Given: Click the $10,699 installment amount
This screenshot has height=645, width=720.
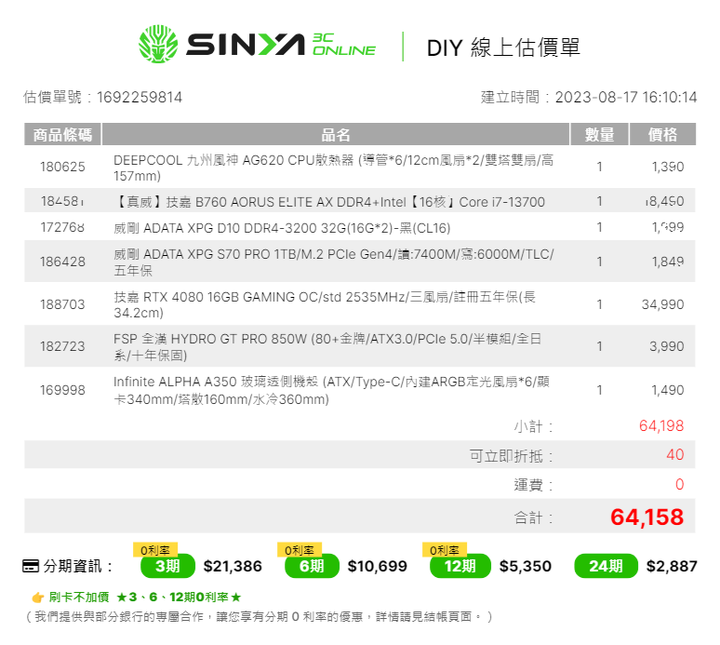Looking at the screenshot, I should point(377,566).
